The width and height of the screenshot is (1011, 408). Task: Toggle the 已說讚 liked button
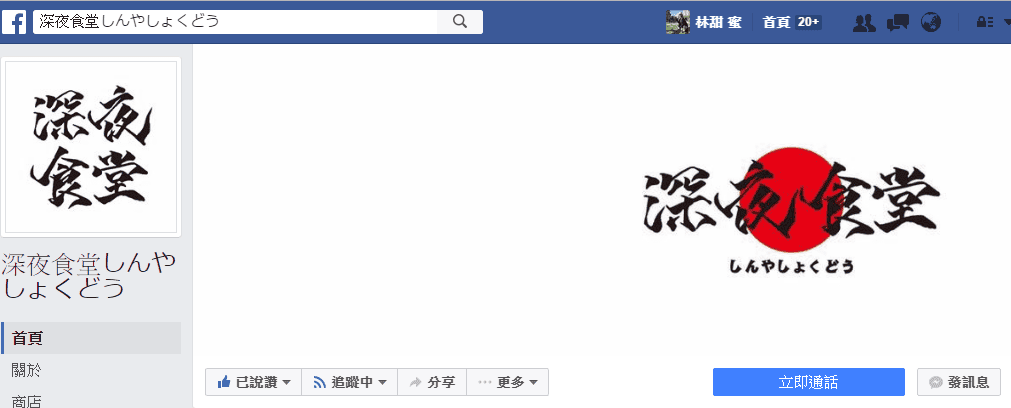point(253,382)
